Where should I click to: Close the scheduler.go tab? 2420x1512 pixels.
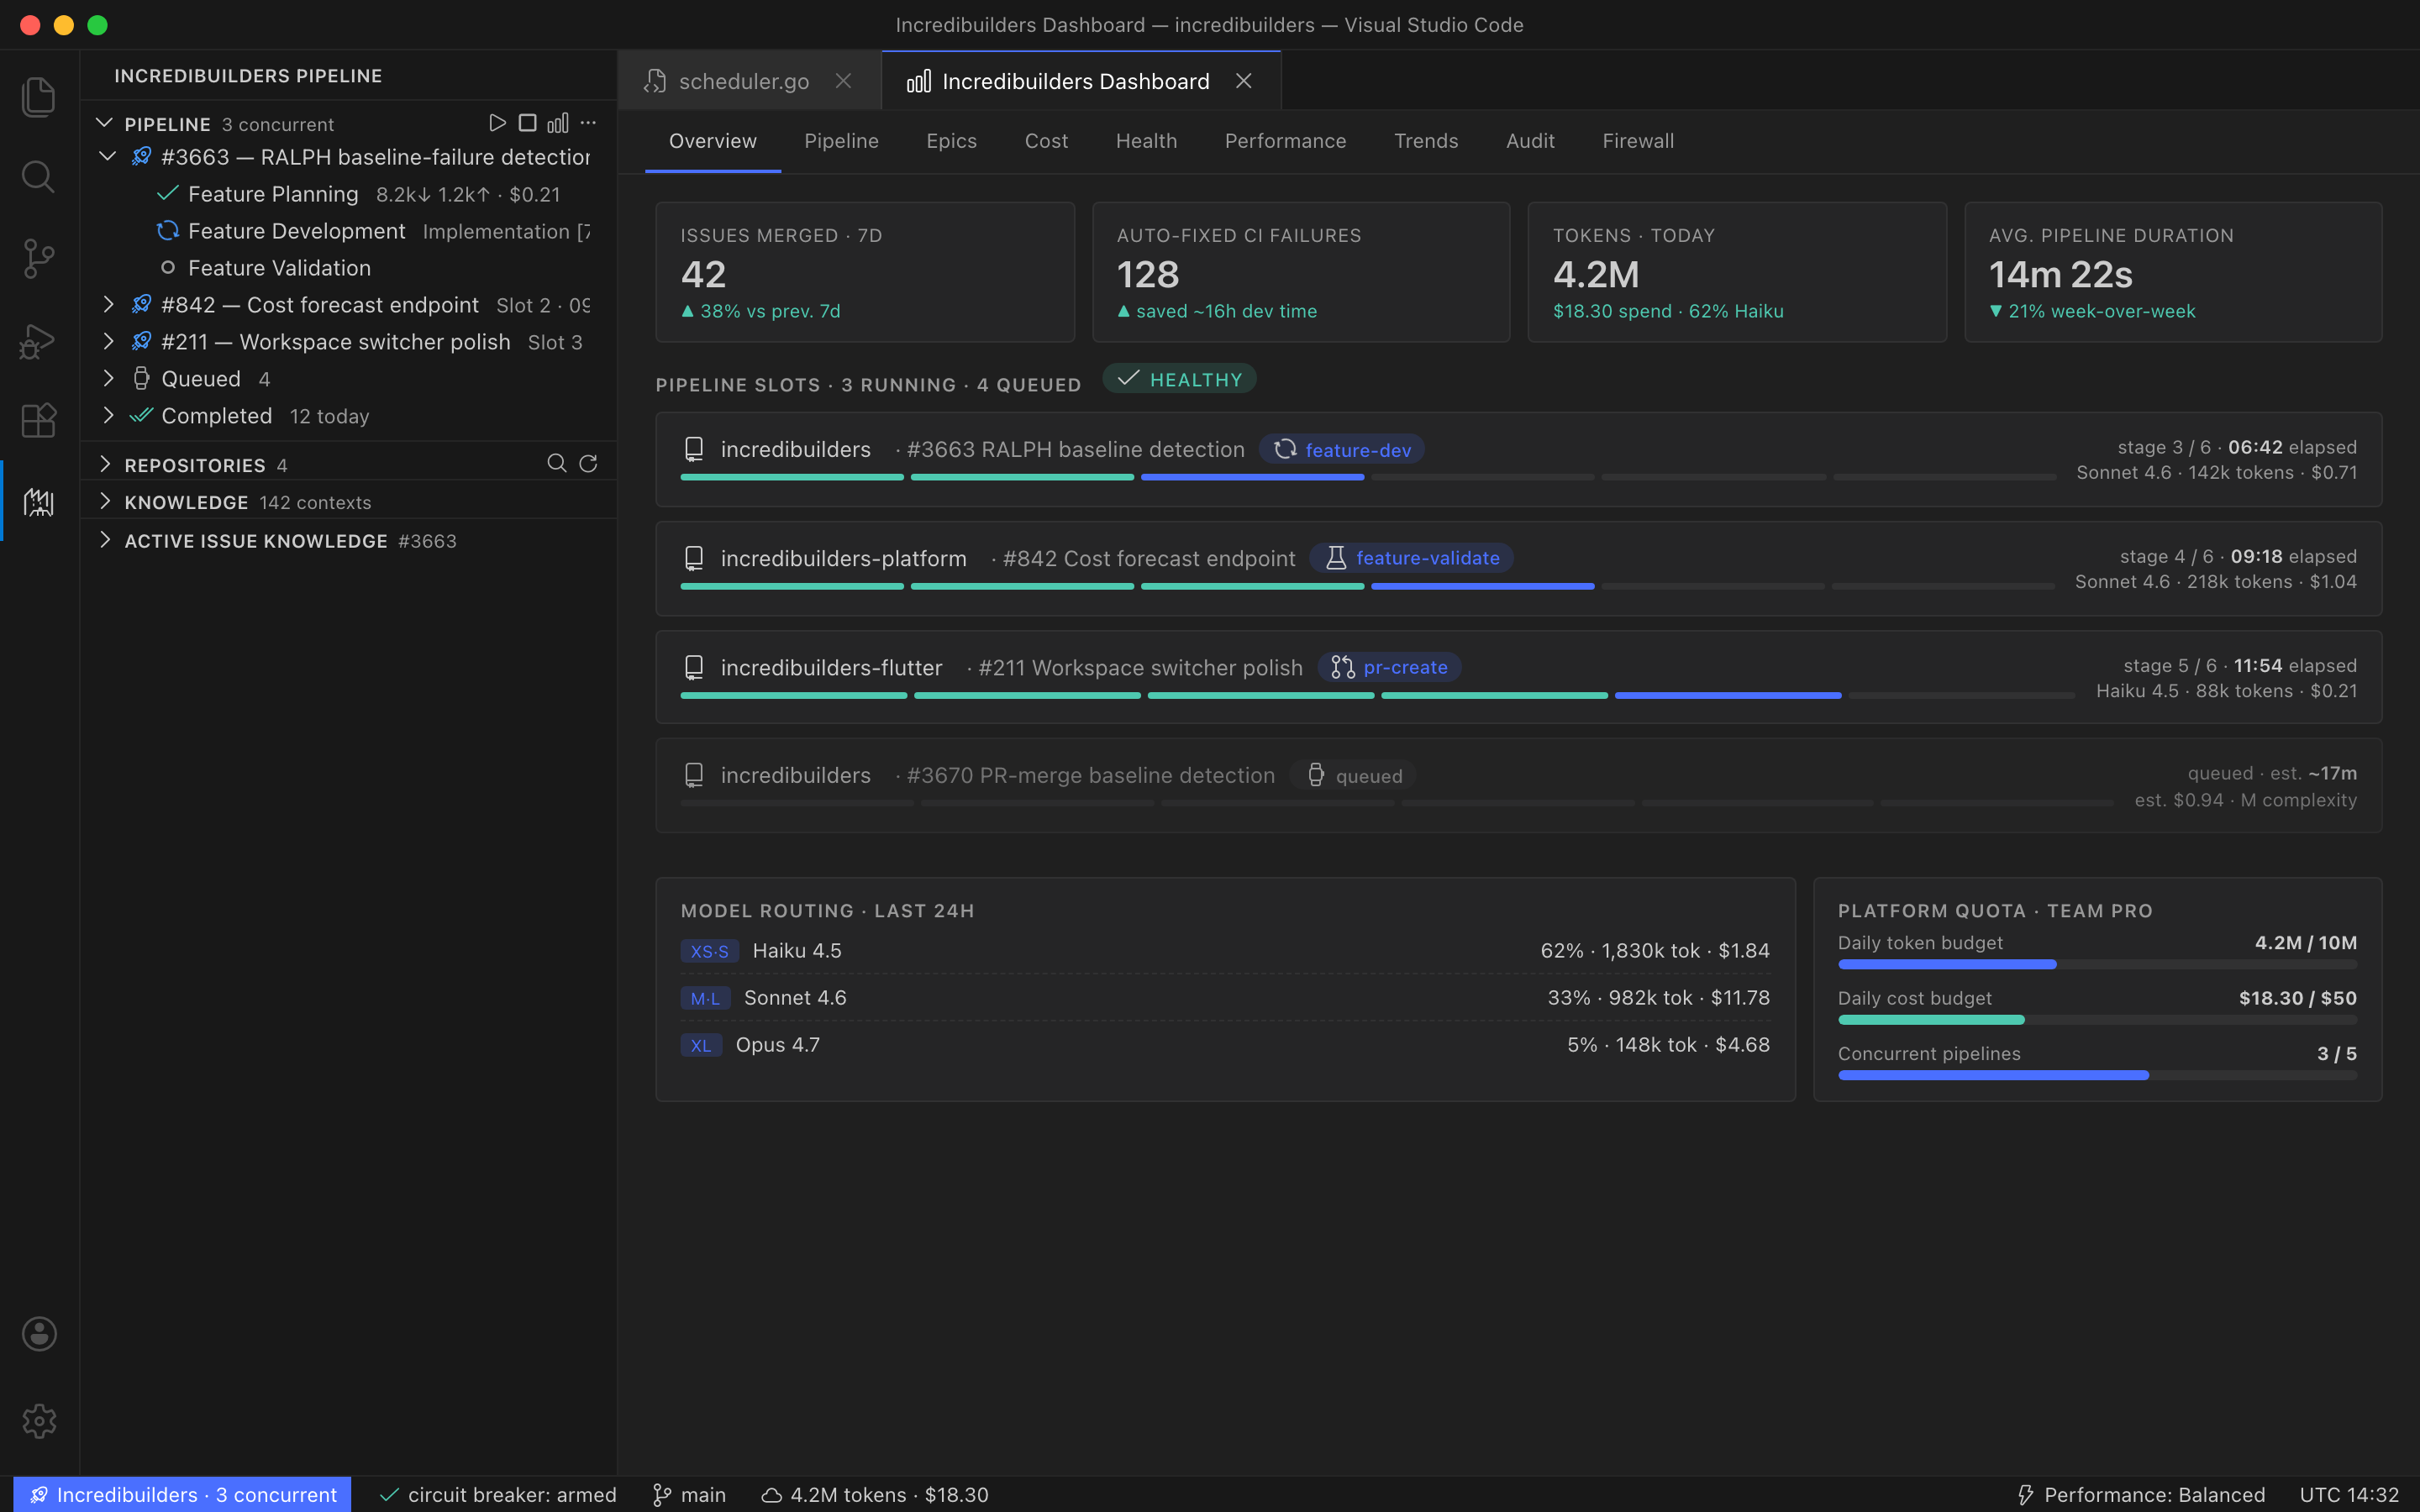(x=843, y=81)
